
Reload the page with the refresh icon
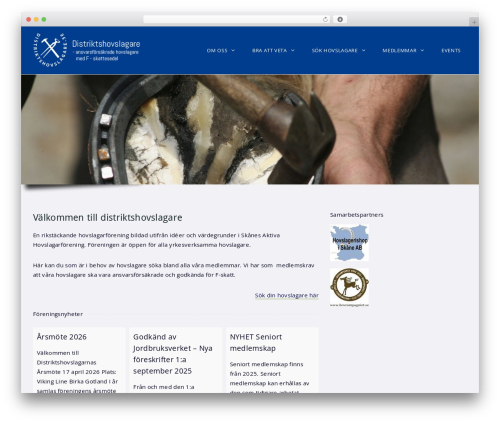(x=325, y=19)
